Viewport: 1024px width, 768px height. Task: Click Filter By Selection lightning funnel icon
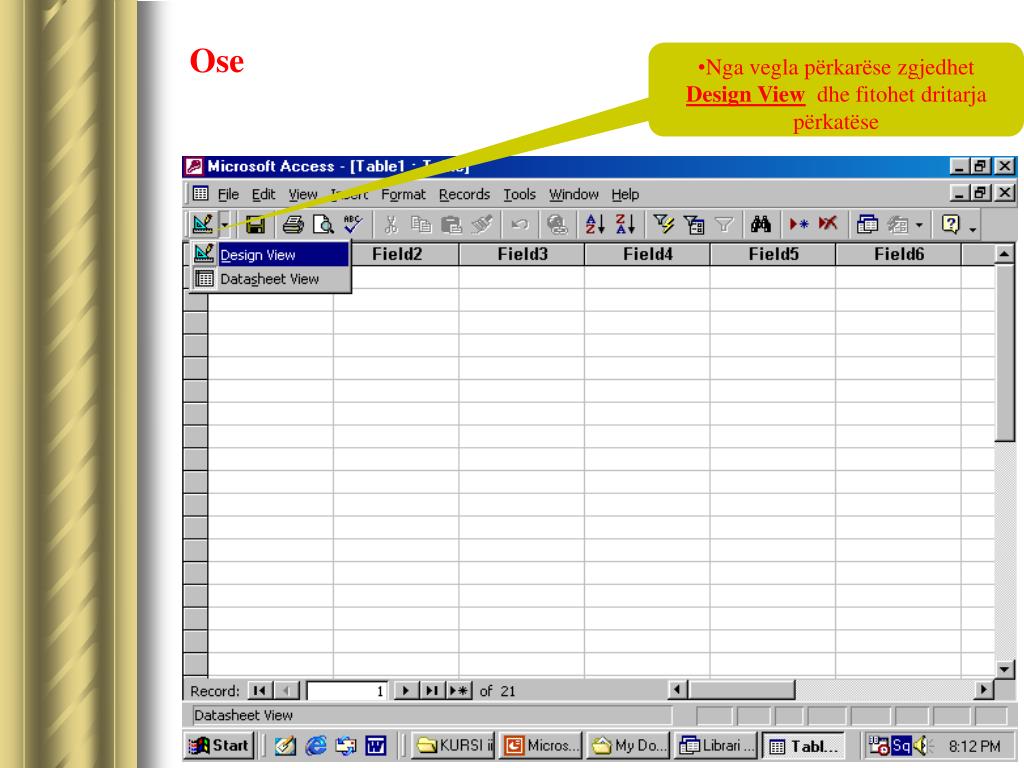[664, 225]
